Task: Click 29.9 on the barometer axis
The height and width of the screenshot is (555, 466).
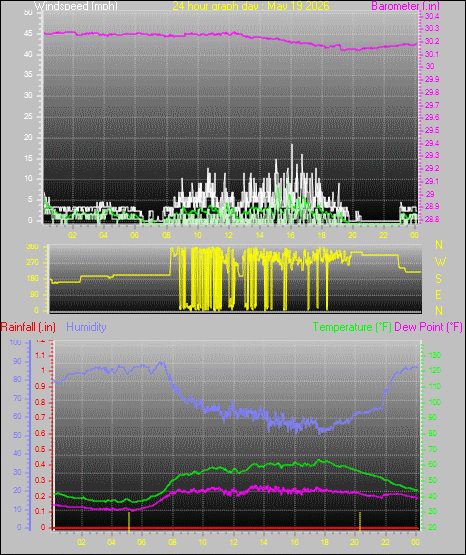Action: point(432,79)
